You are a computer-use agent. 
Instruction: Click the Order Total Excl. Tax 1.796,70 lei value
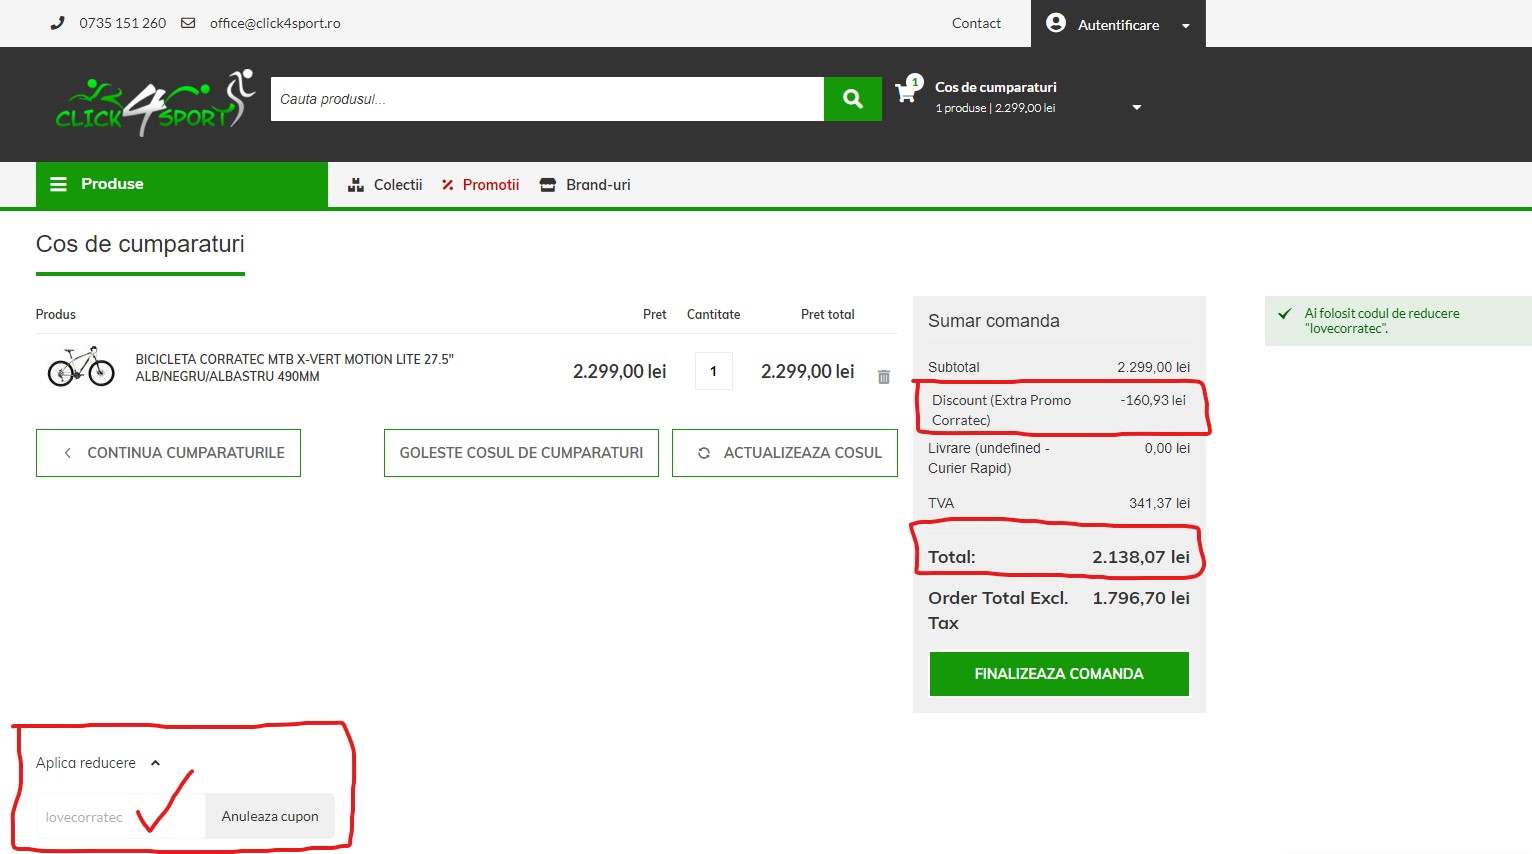click(1141, 598)
